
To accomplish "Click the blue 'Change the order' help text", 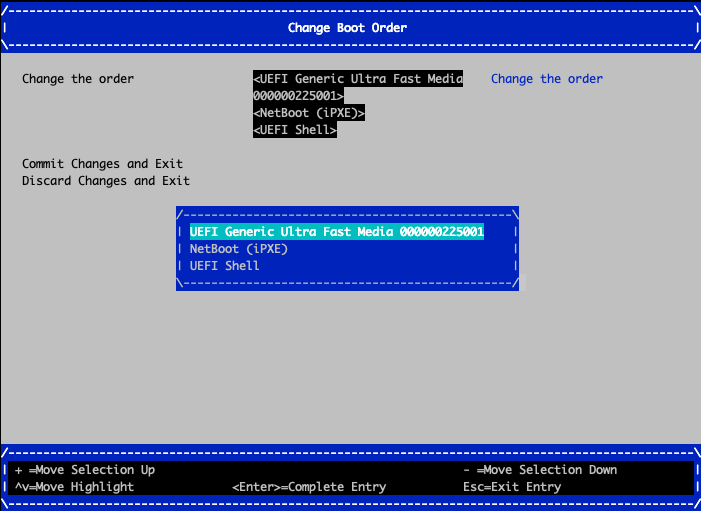I will tap(546, 79).
